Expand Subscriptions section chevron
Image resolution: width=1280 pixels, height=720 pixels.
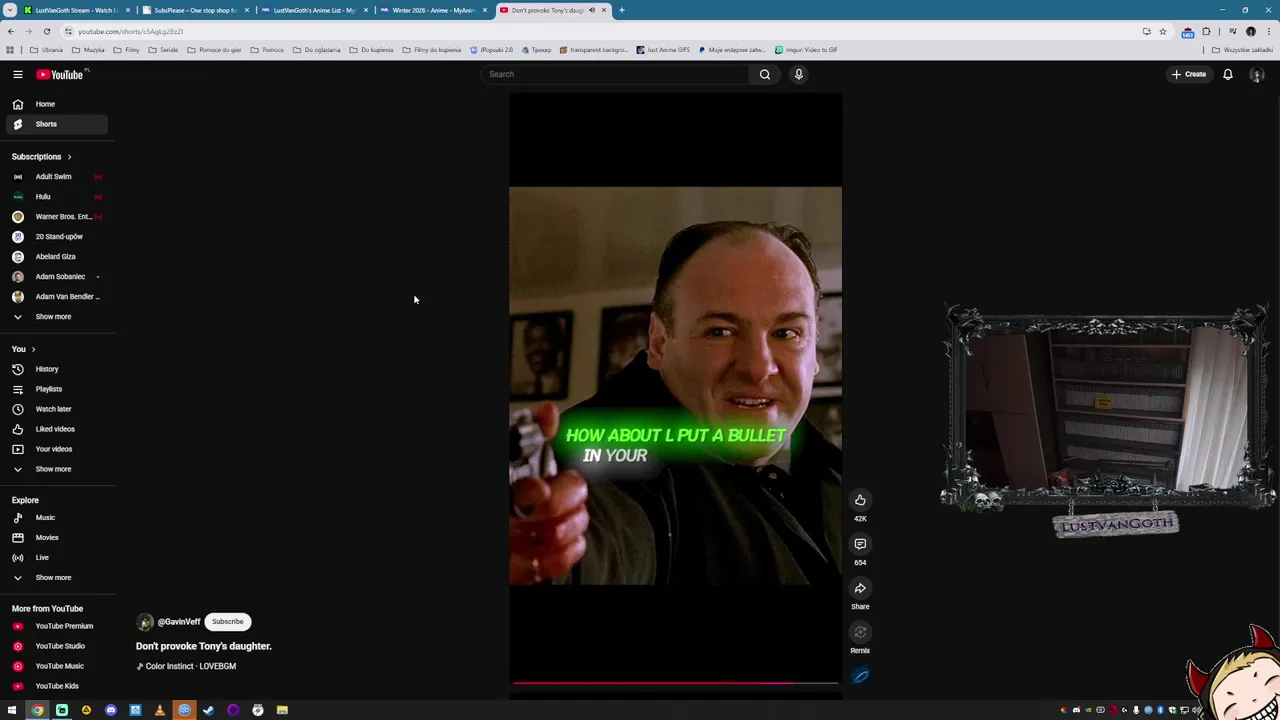69,157
